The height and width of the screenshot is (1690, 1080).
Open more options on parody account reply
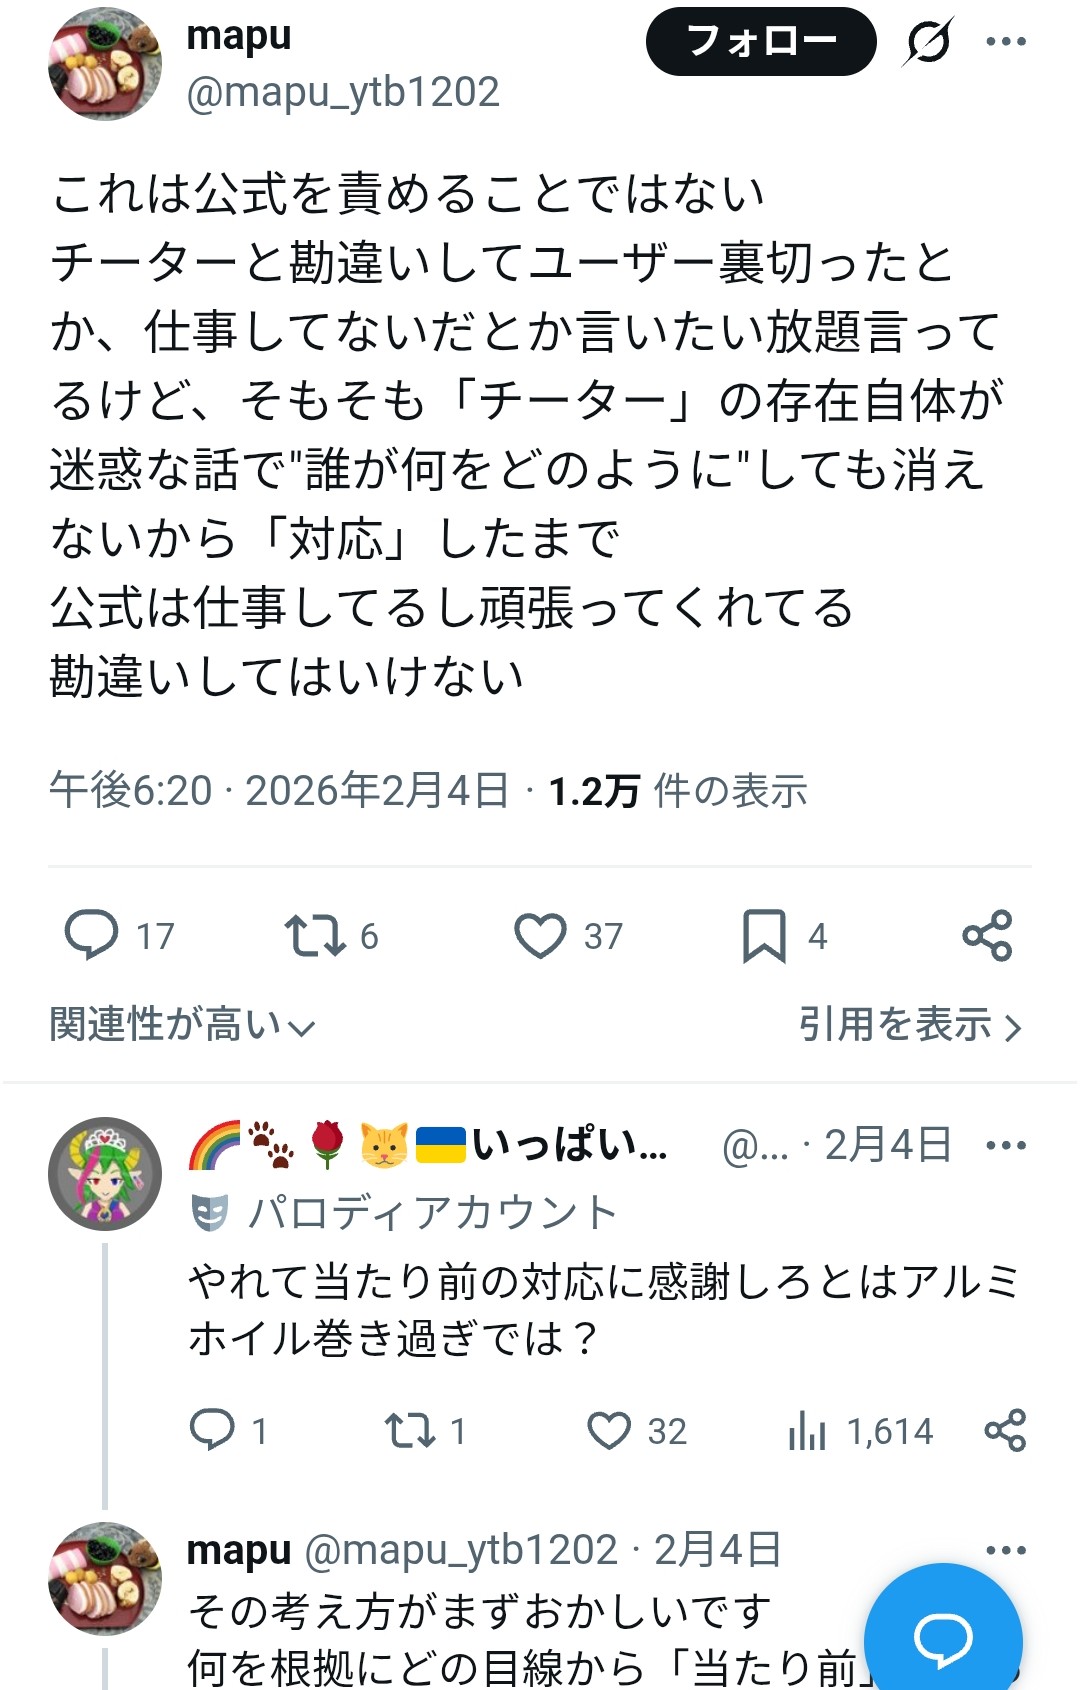point(1005,1146)
